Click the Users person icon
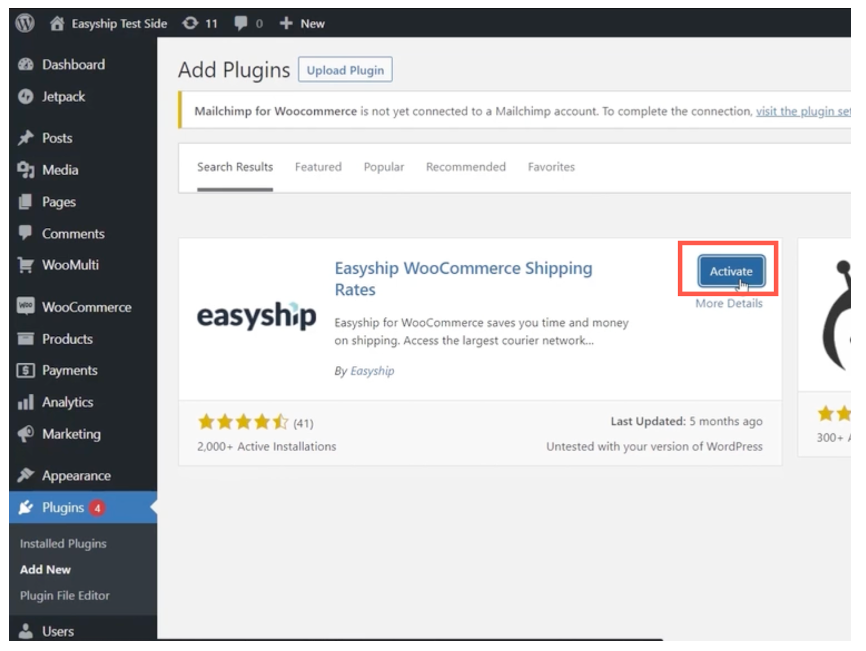 [x=25, y=631]
